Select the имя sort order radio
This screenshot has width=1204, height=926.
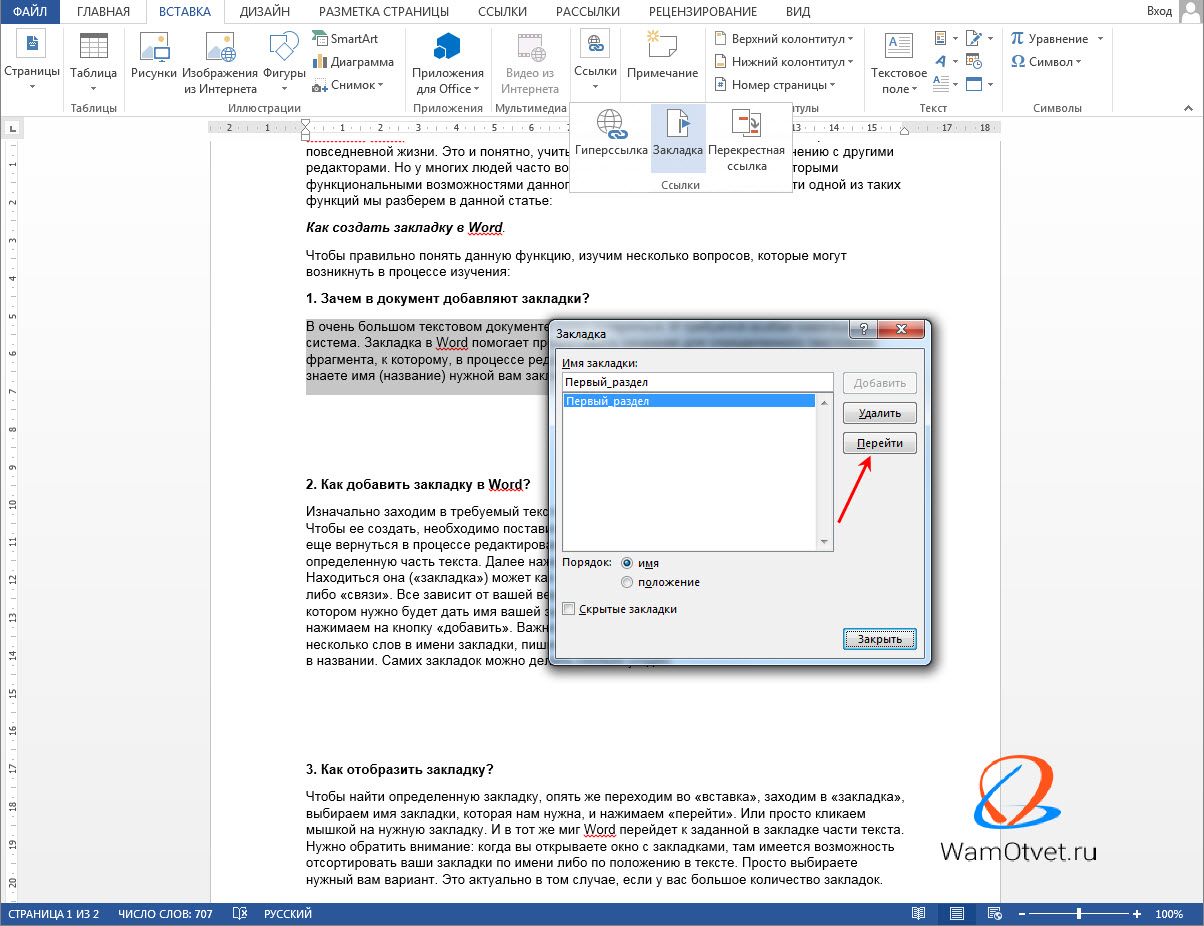coord(627,563)
